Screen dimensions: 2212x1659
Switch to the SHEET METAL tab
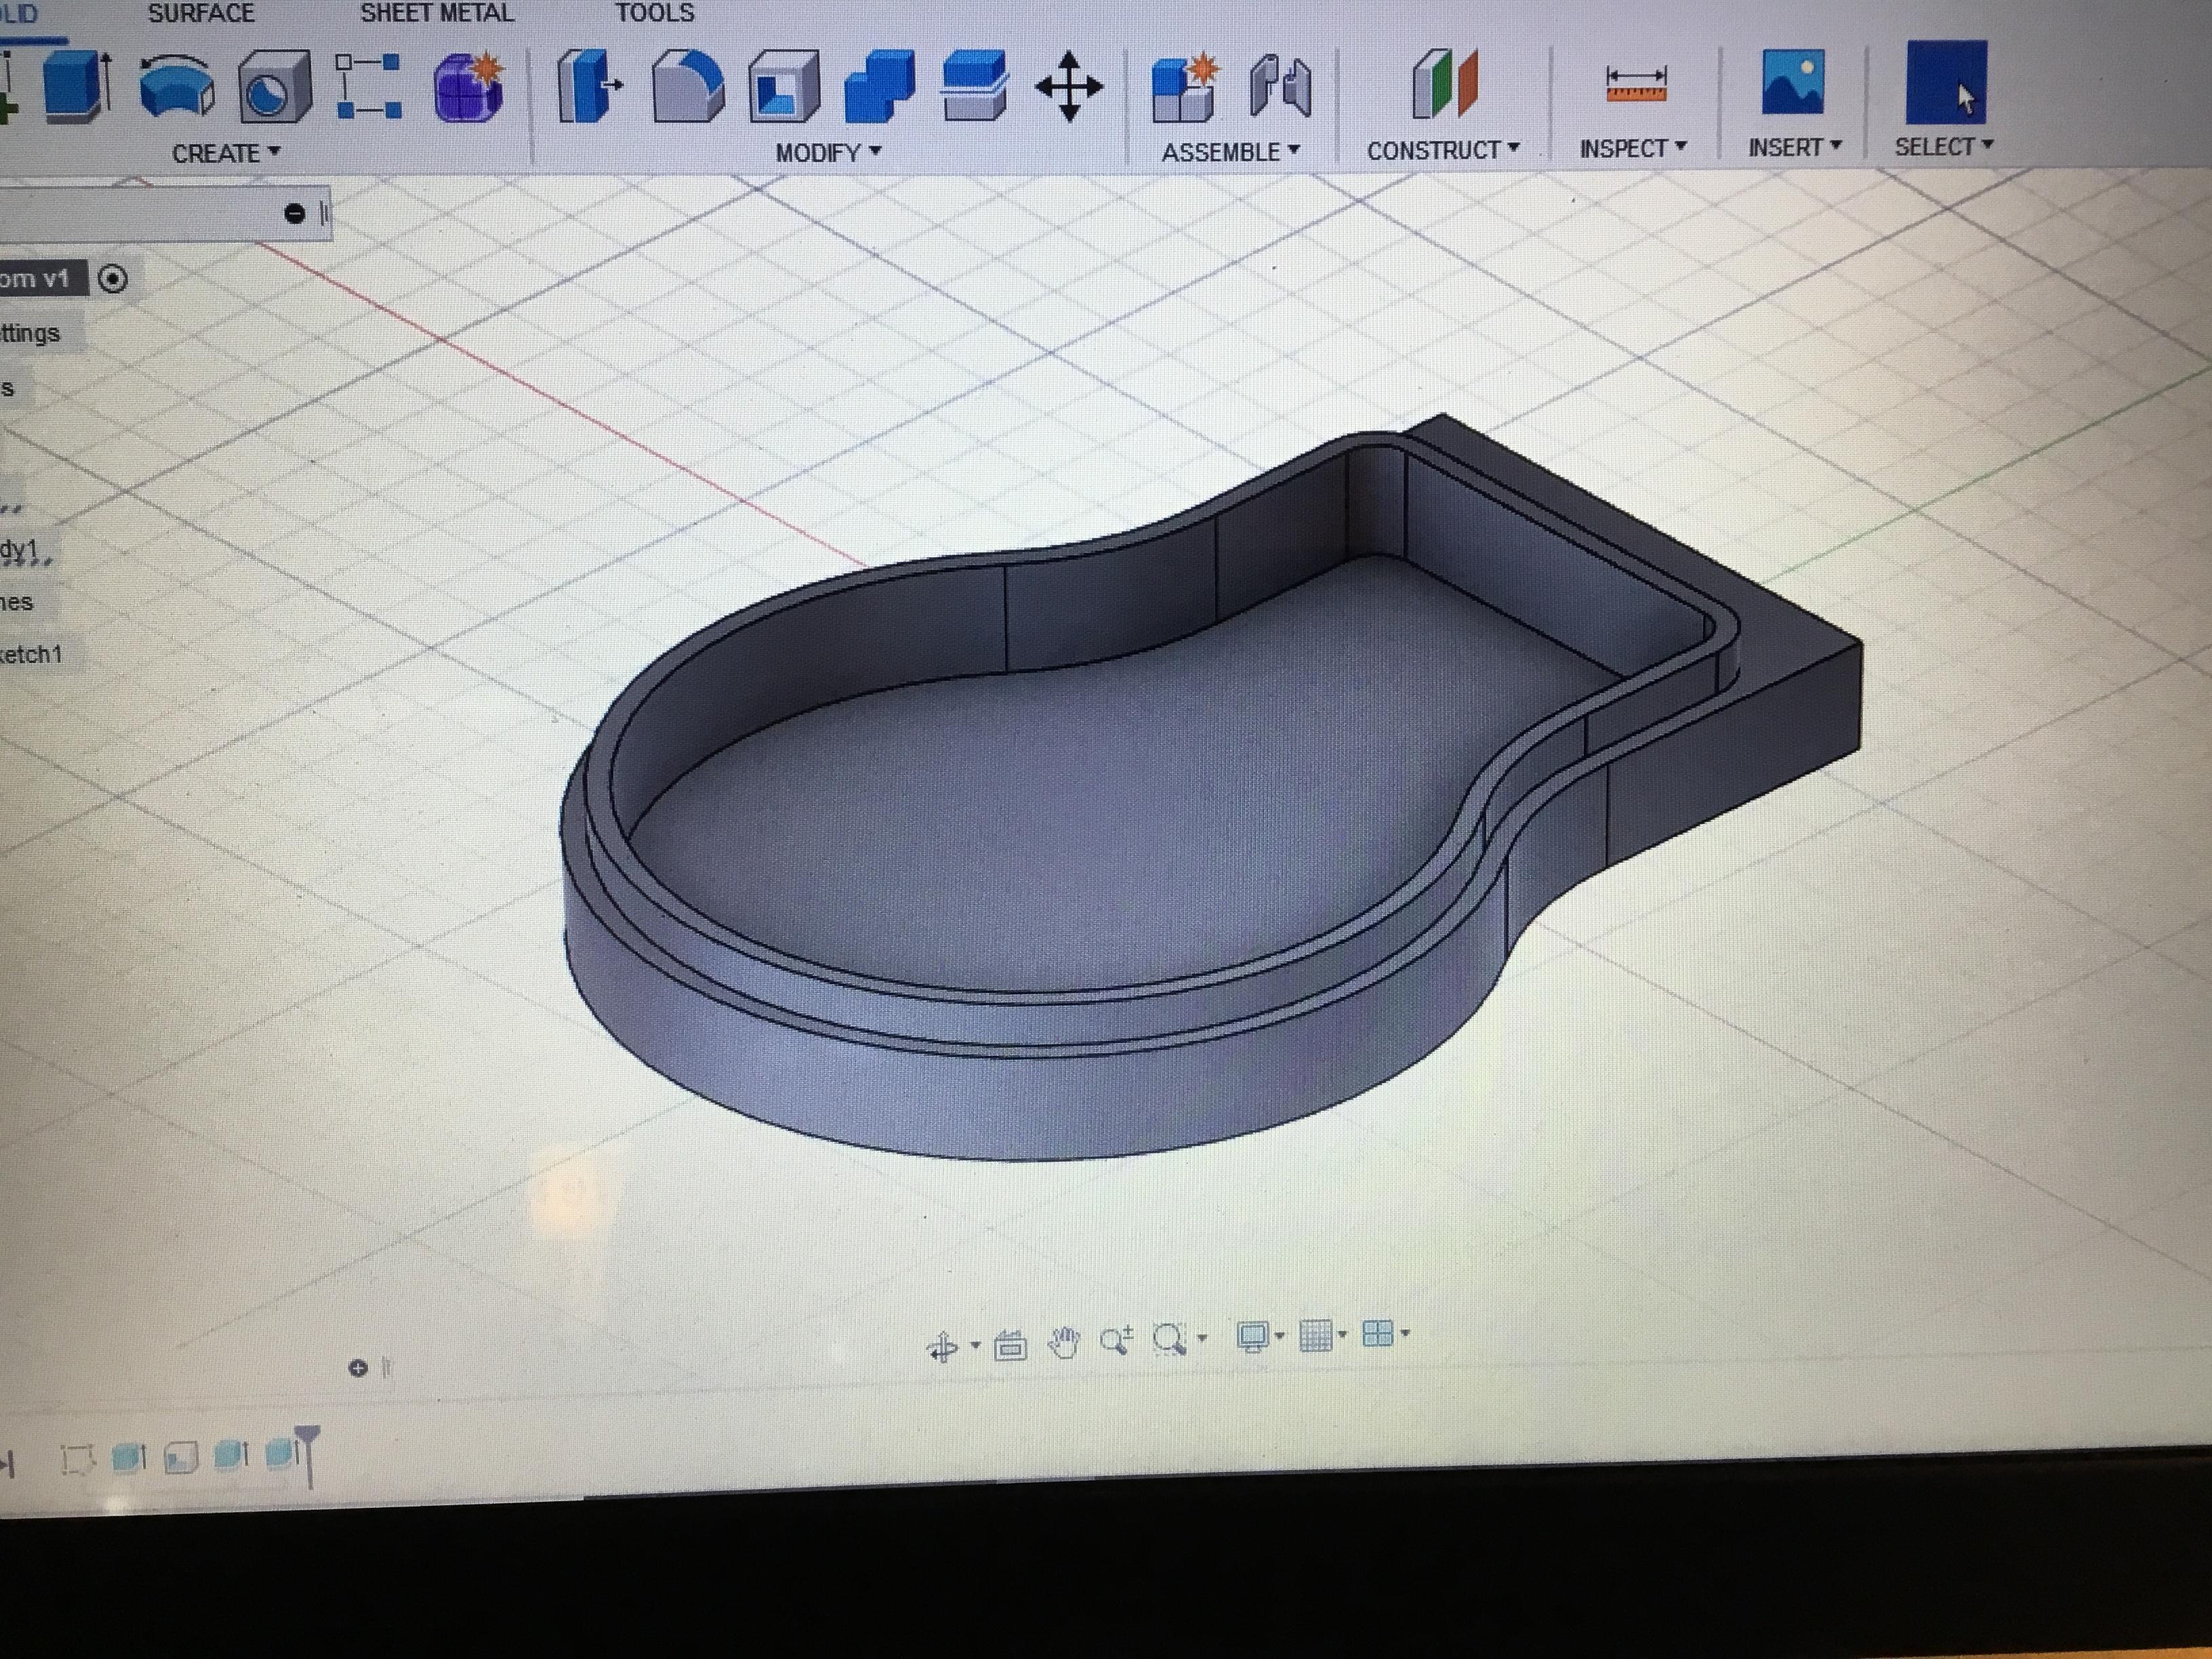(437, 12)
